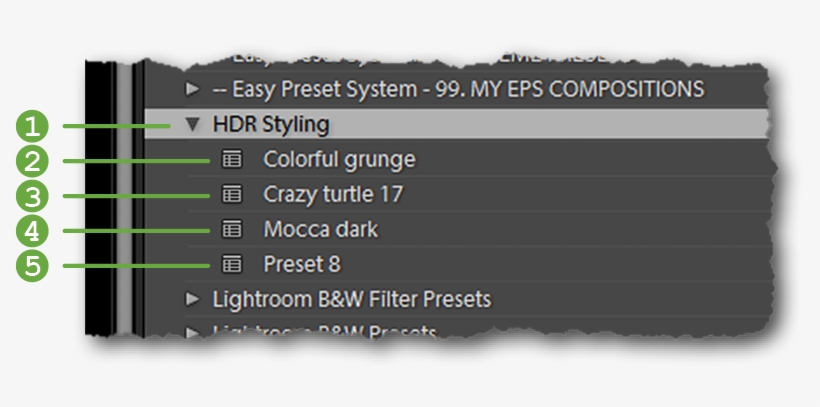820x407 pixels.
Task: Collapse the HDR Styling preset folder arrow
Action: click(x=193, y=125)
